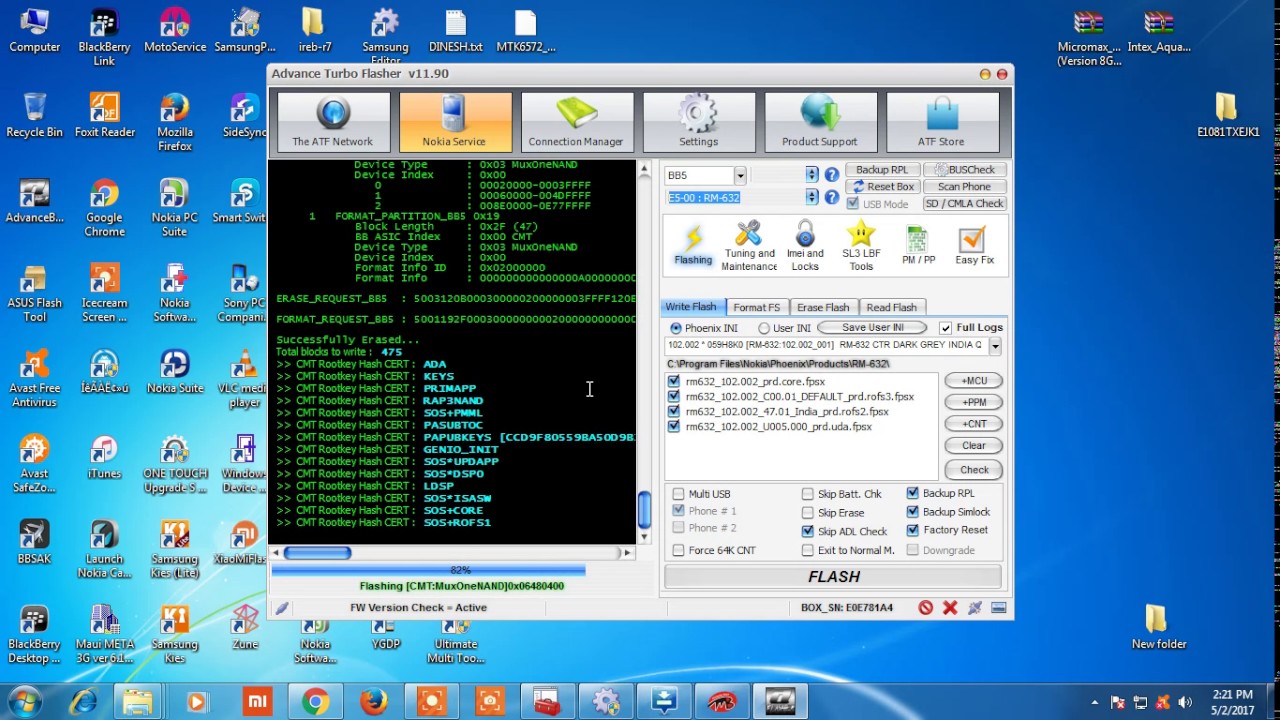Open the E5-00 : RM-632 model selector arrows
The height and width of the screenshot is (720, 1280).
811,197
